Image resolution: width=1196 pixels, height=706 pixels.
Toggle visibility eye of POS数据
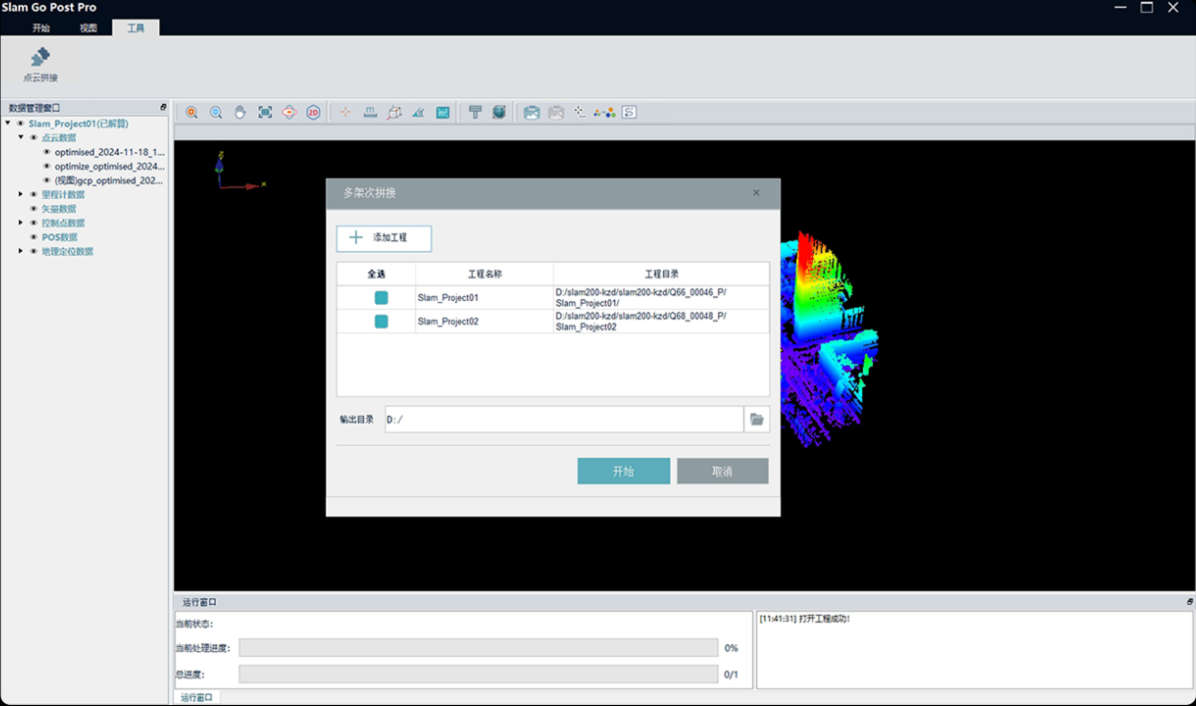(33, 238)
